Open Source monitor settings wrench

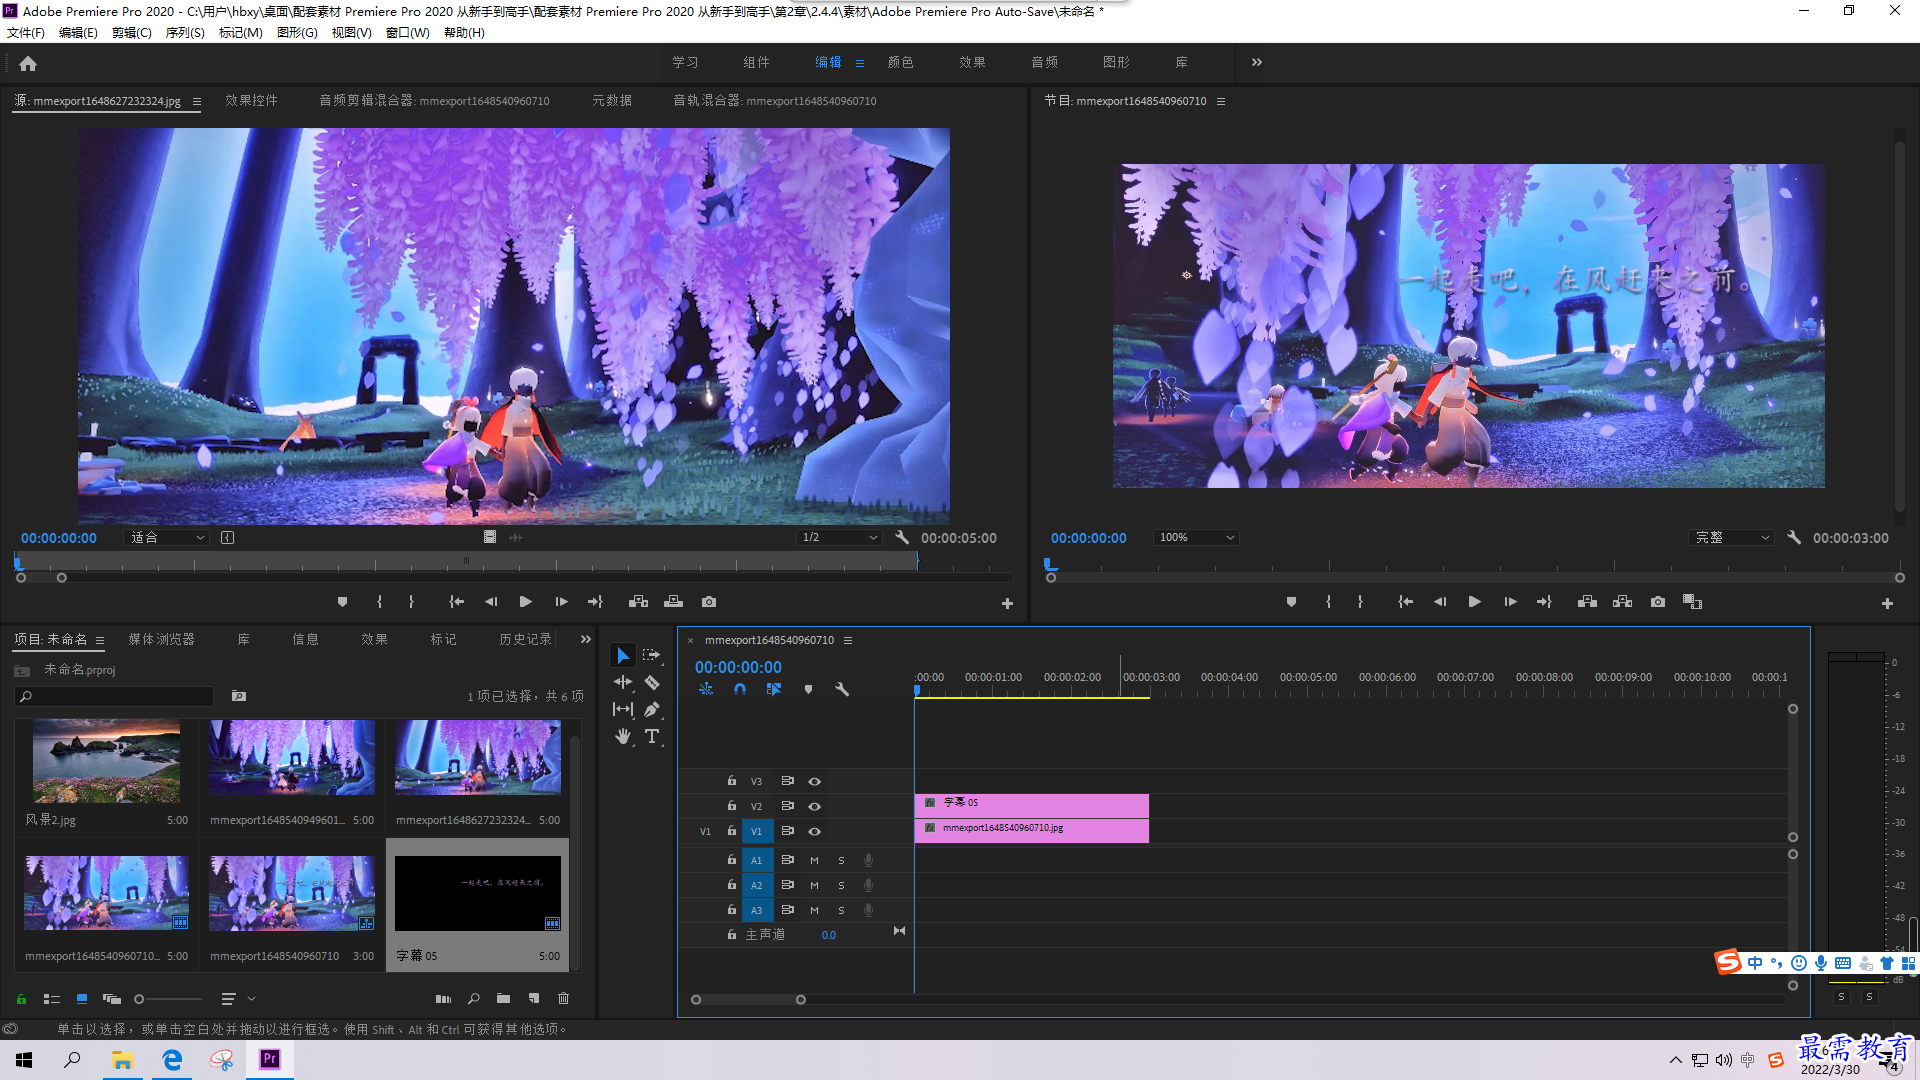tap(902, 537)
